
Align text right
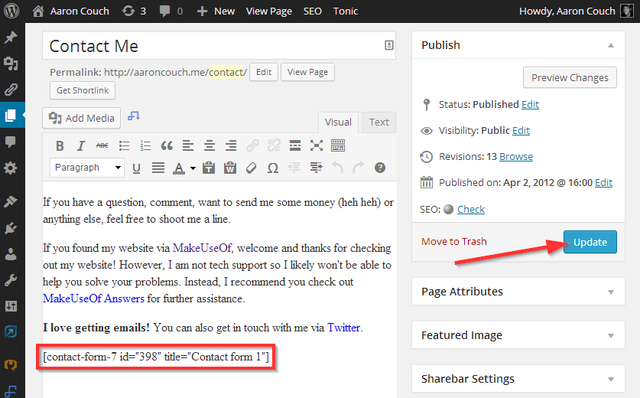point(231,146)
